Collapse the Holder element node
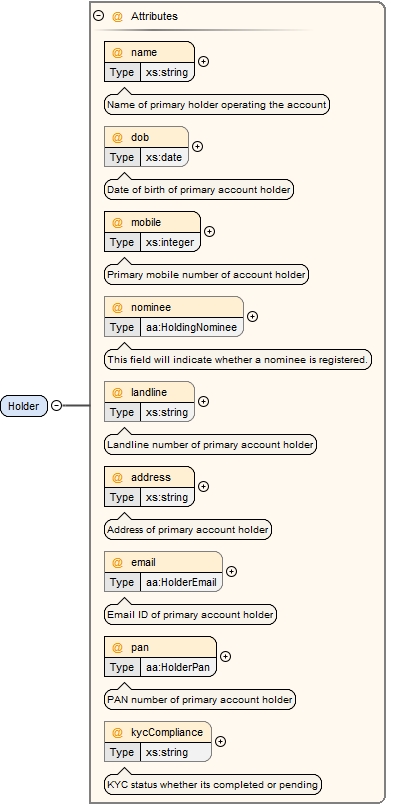 (56, 406)
